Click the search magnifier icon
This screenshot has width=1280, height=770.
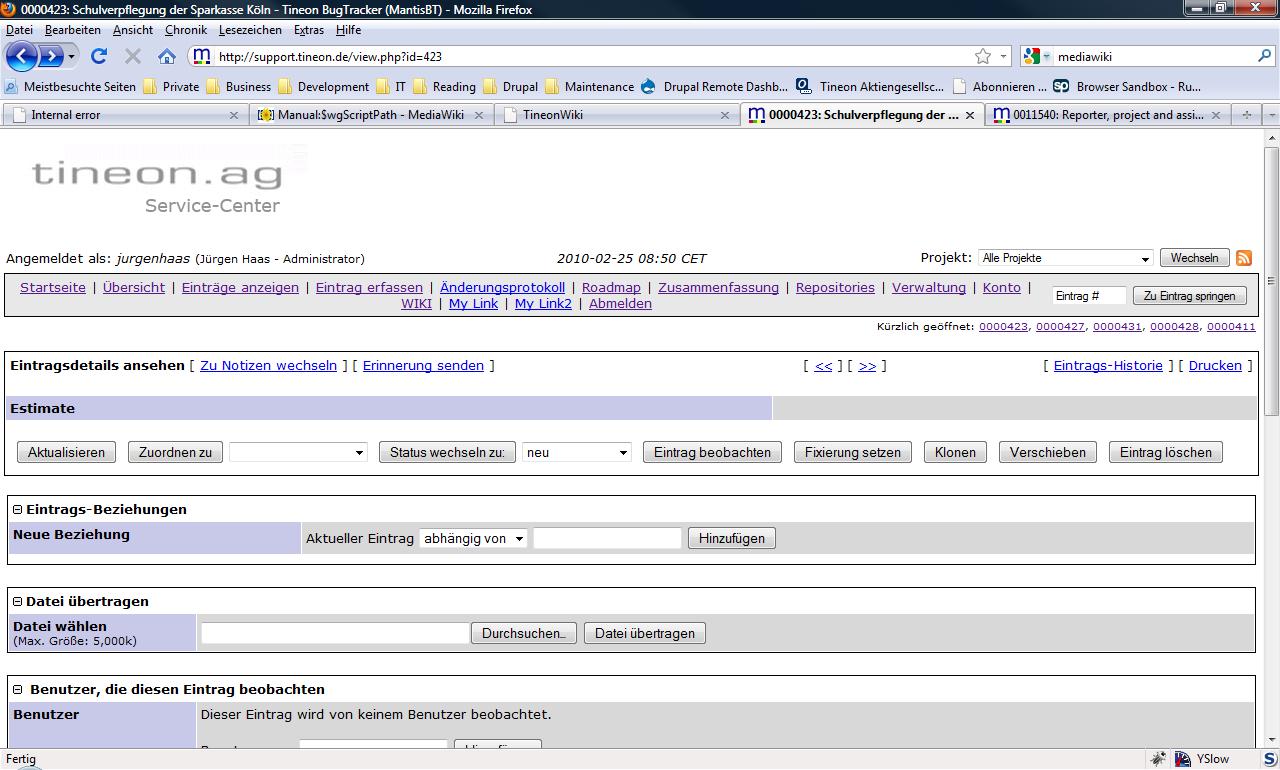coord(1264,56)
